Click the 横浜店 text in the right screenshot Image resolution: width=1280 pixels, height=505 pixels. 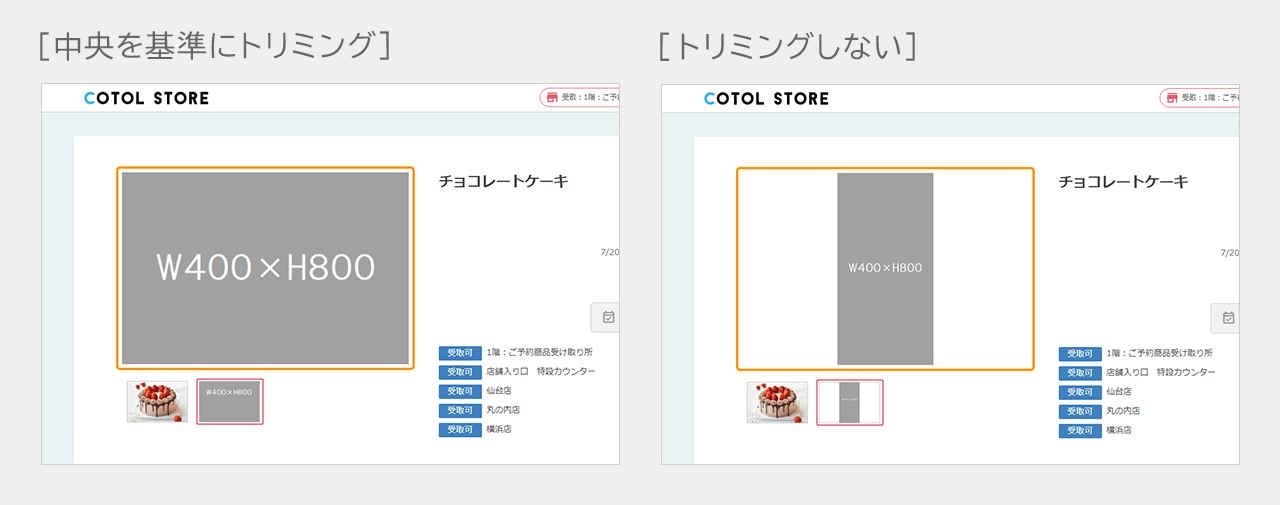point(1119,431)
